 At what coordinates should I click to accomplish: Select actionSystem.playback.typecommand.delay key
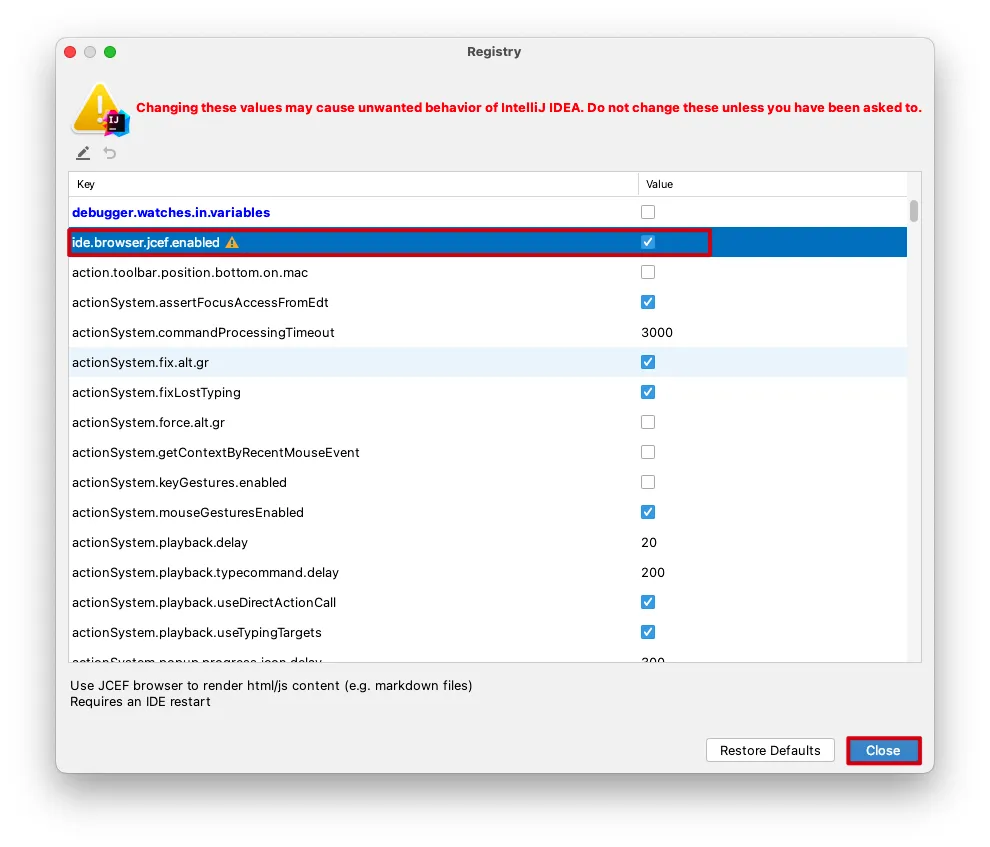point(205,572)
